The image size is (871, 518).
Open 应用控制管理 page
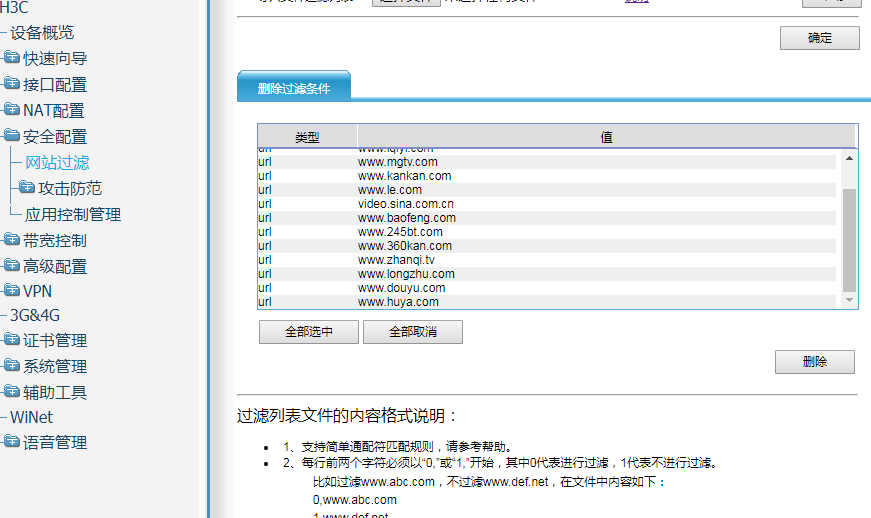point(73,214)
